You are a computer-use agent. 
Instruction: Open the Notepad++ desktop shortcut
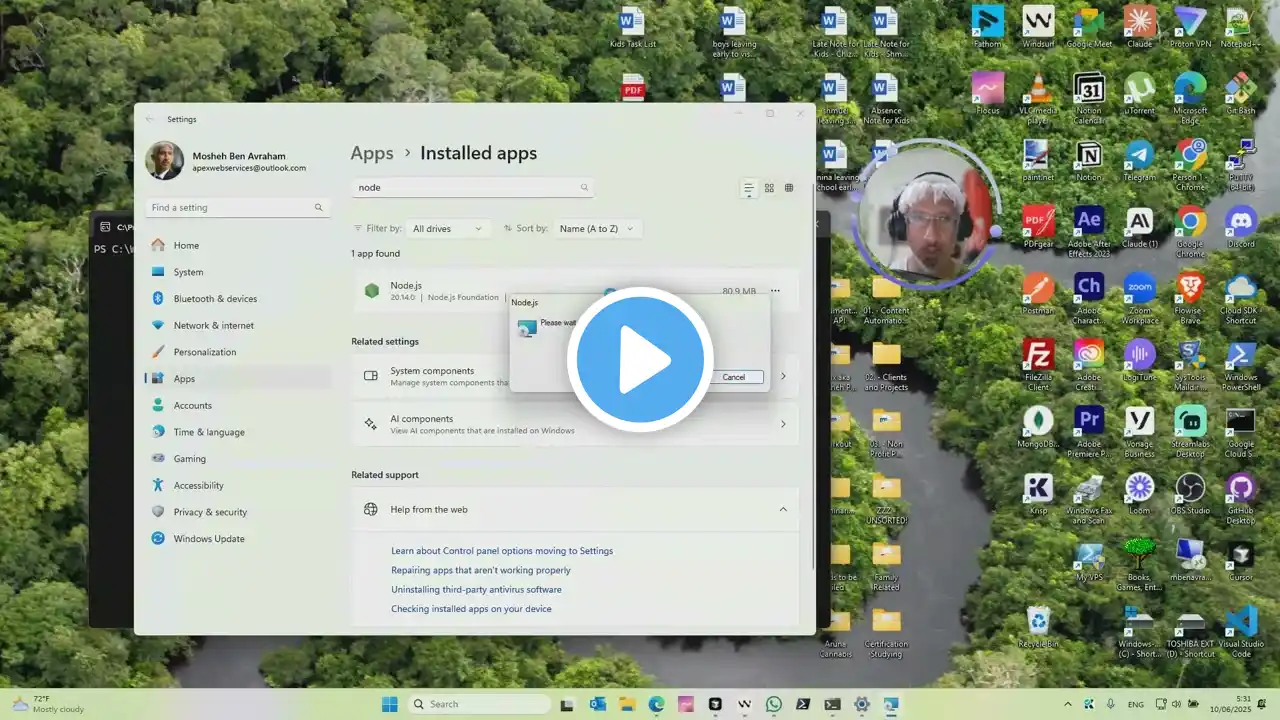click(1240, 27)
